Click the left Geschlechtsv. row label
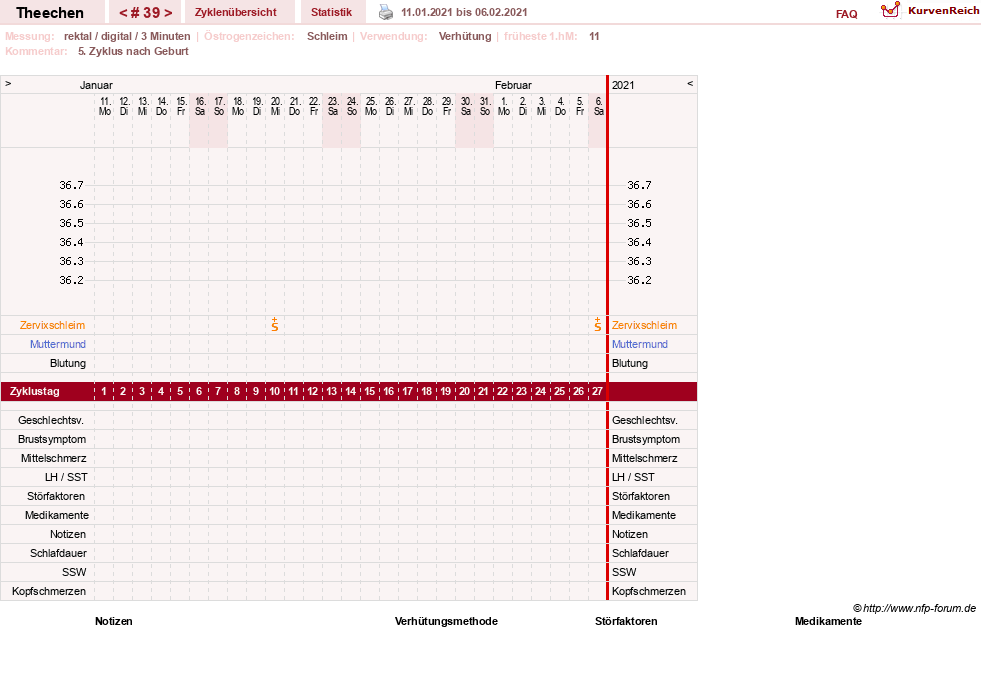This screenshot has height=680, width=981. click(x=51, y=420)
